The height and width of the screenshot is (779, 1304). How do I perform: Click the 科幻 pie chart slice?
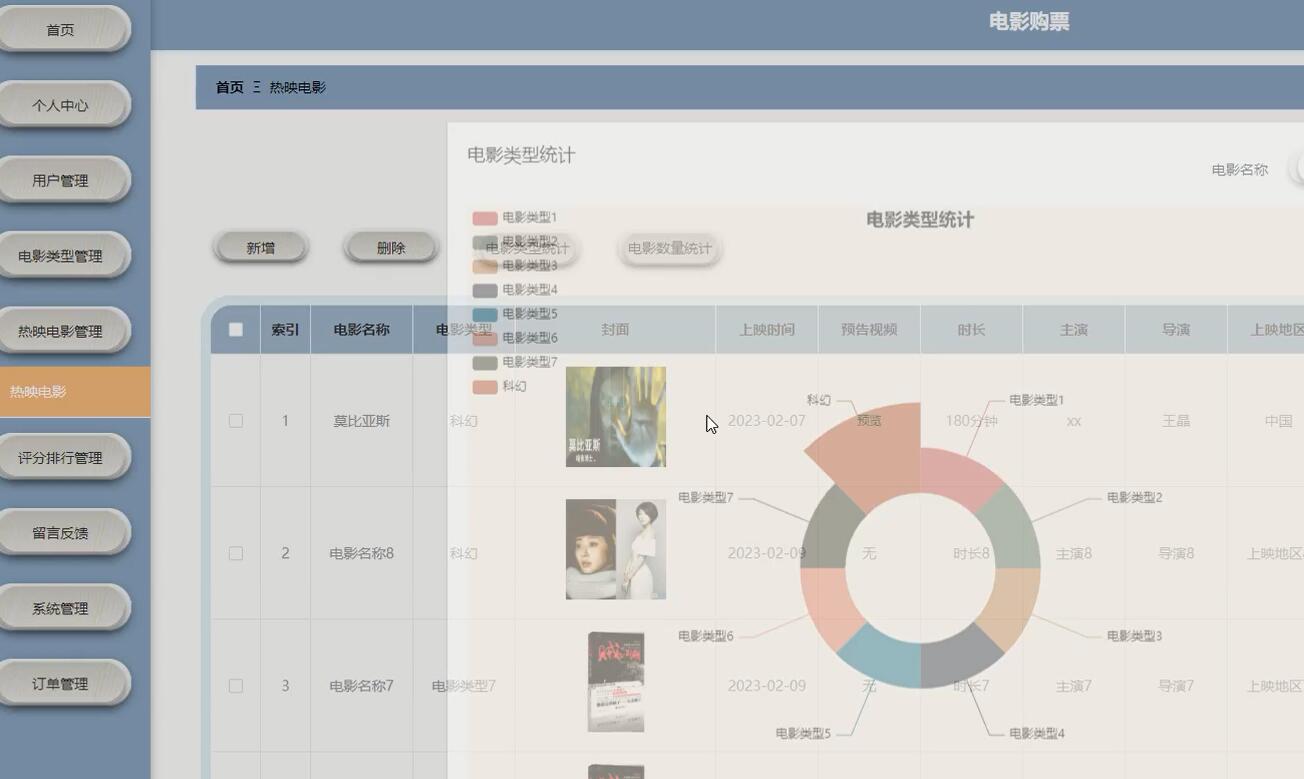pyautogui.click(x=878, y=452)
